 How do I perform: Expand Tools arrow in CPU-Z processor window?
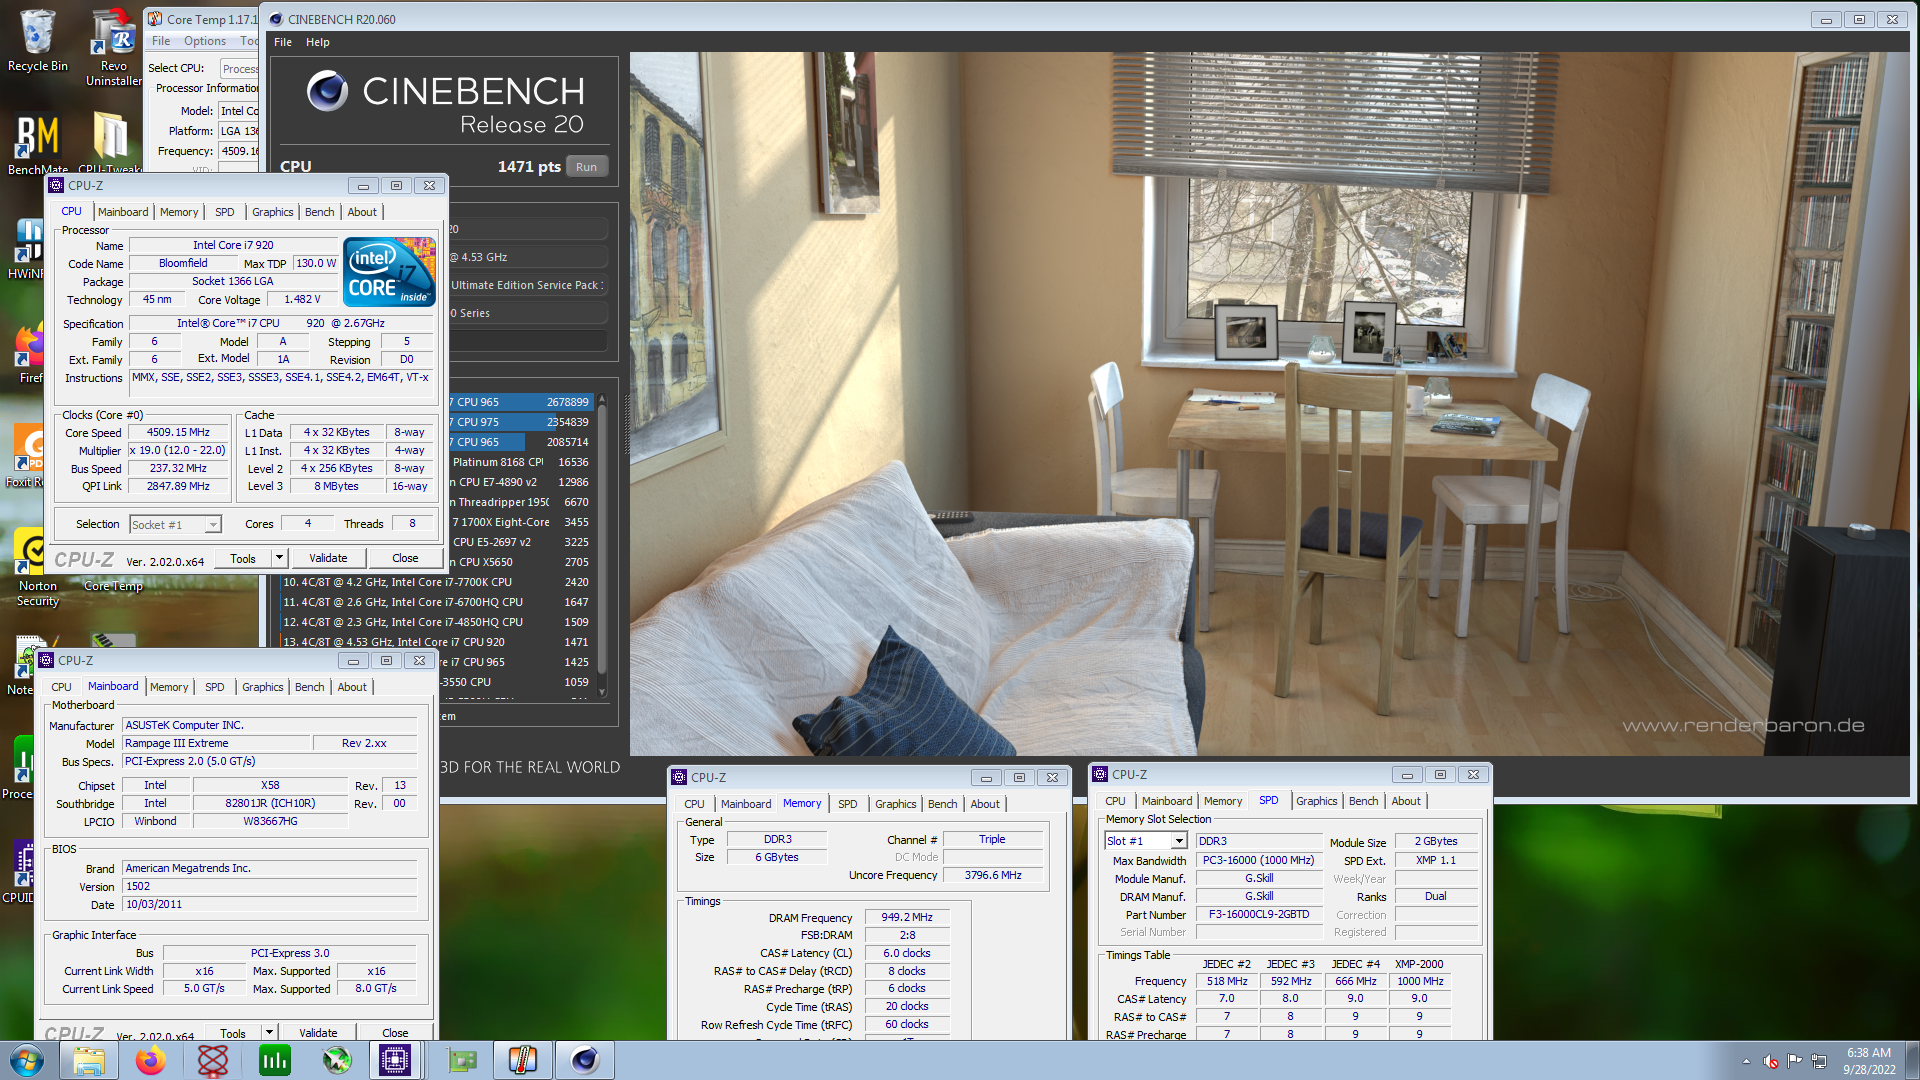[x=280, y=558]
